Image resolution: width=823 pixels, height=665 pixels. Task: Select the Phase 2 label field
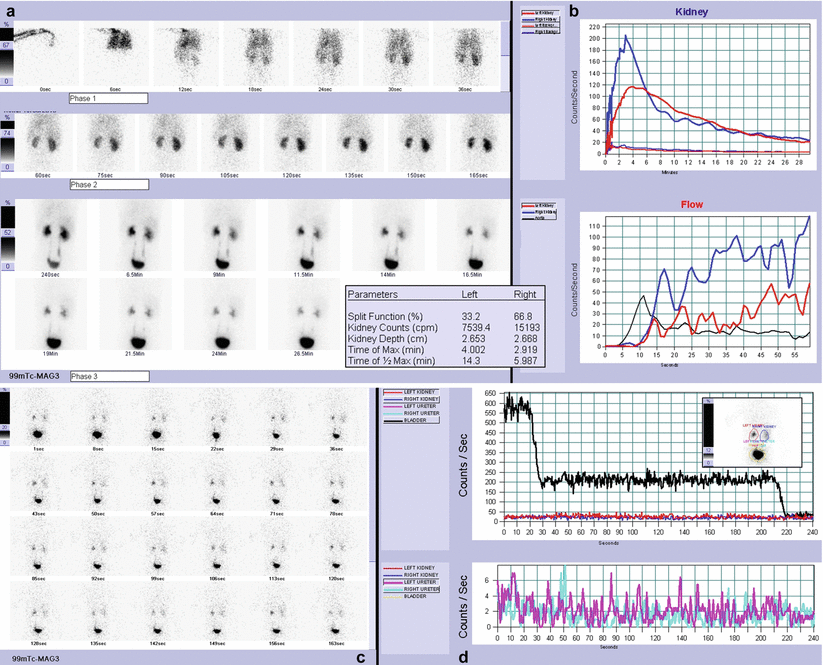coord(107,184)
